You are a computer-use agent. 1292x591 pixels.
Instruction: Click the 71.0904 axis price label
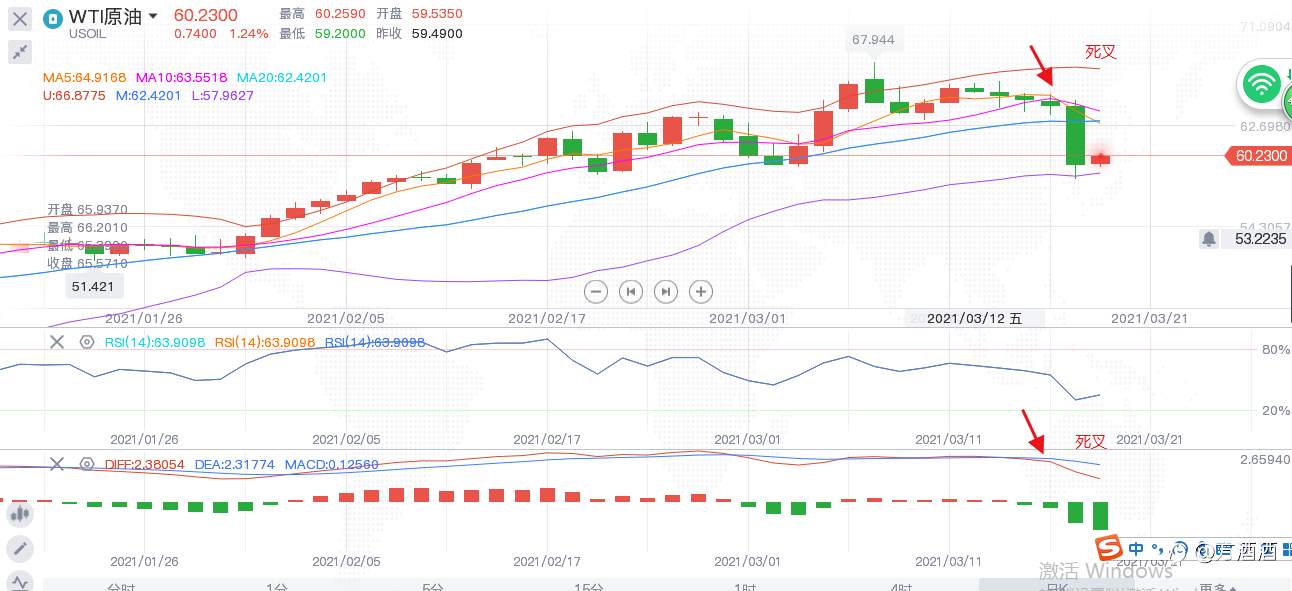pos(1264,27)
